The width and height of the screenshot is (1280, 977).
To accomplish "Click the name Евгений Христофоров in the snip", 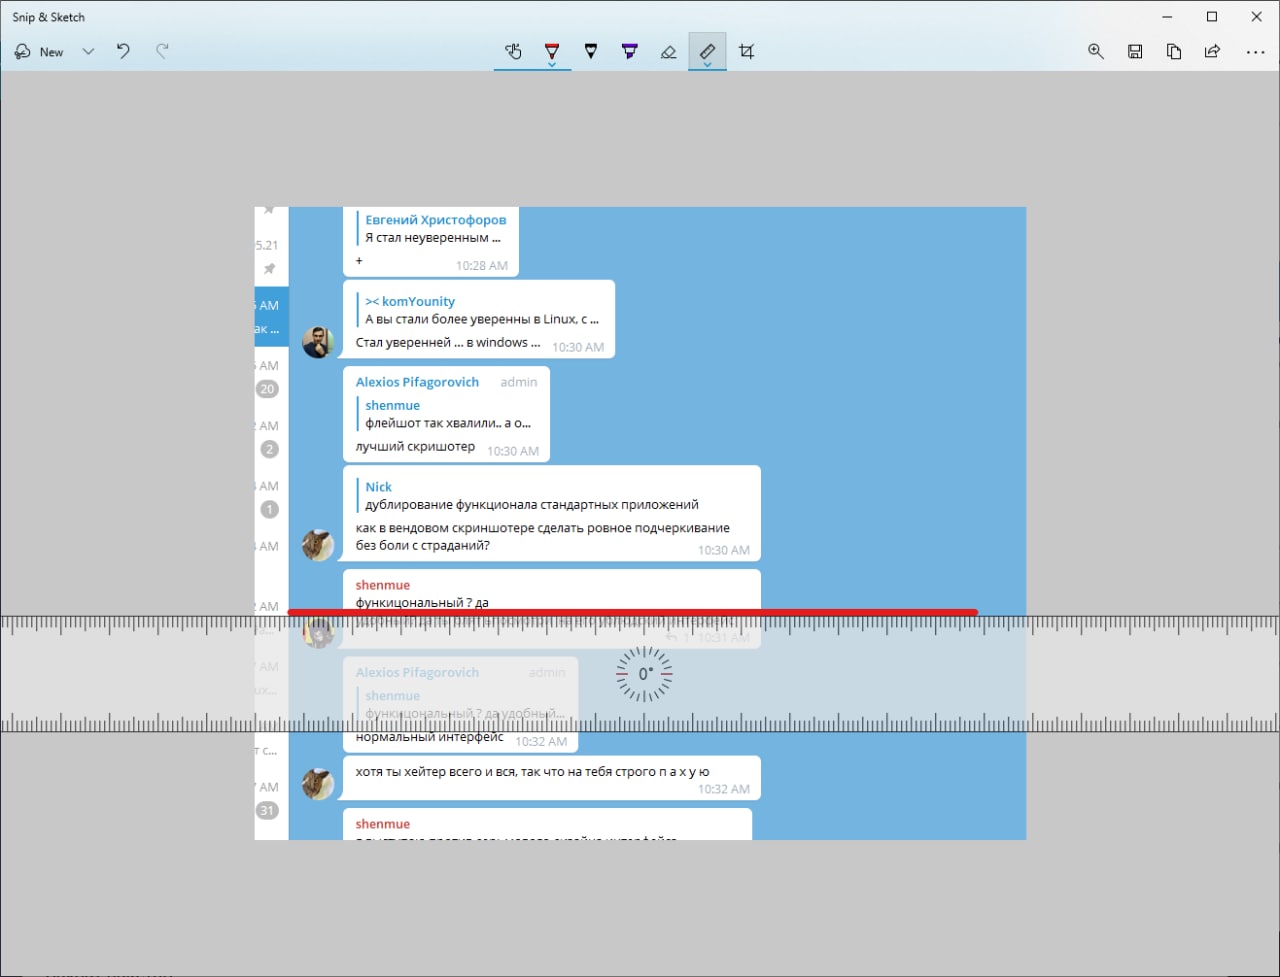I will 436,220.
